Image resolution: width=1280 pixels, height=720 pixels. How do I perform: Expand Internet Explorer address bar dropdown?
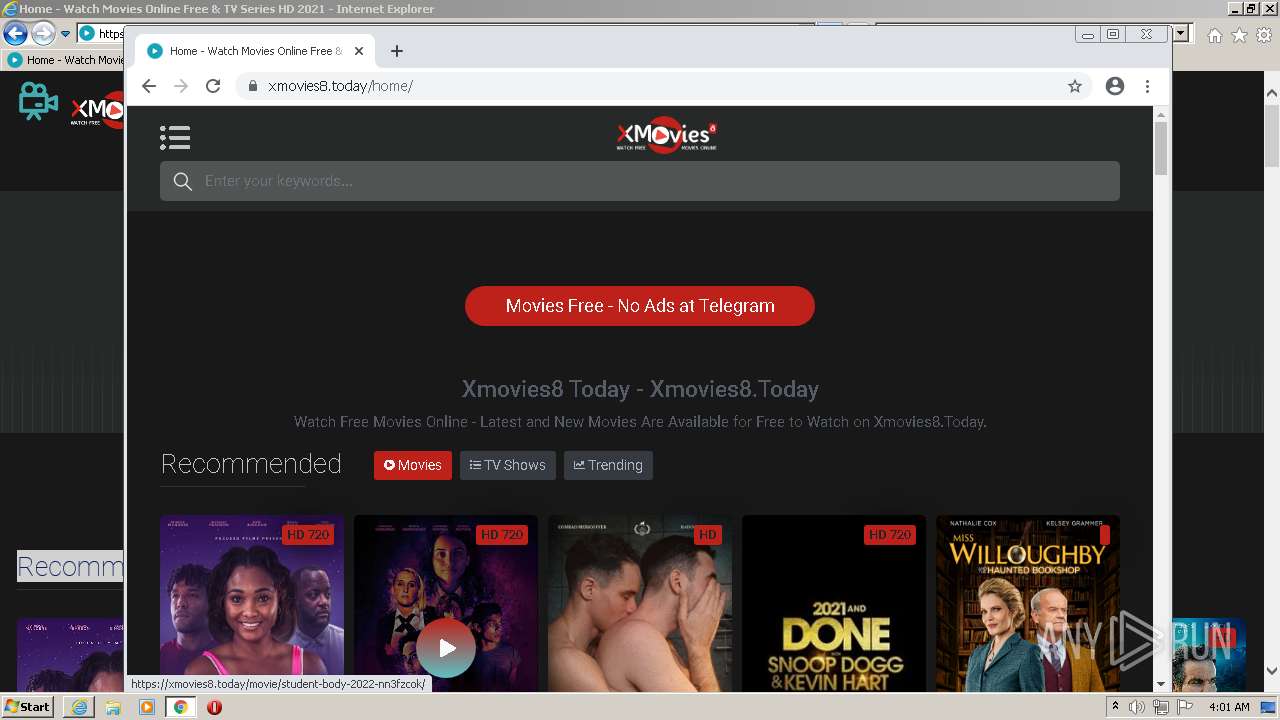tap(1181, 34)
